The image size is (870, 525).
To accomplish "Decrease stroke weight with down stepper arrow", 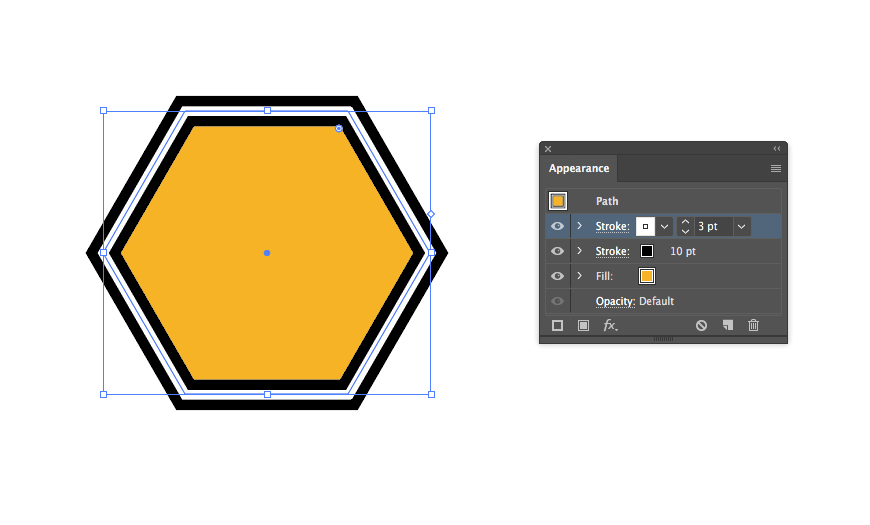I will pyautogui.click(x=685, y=231).
